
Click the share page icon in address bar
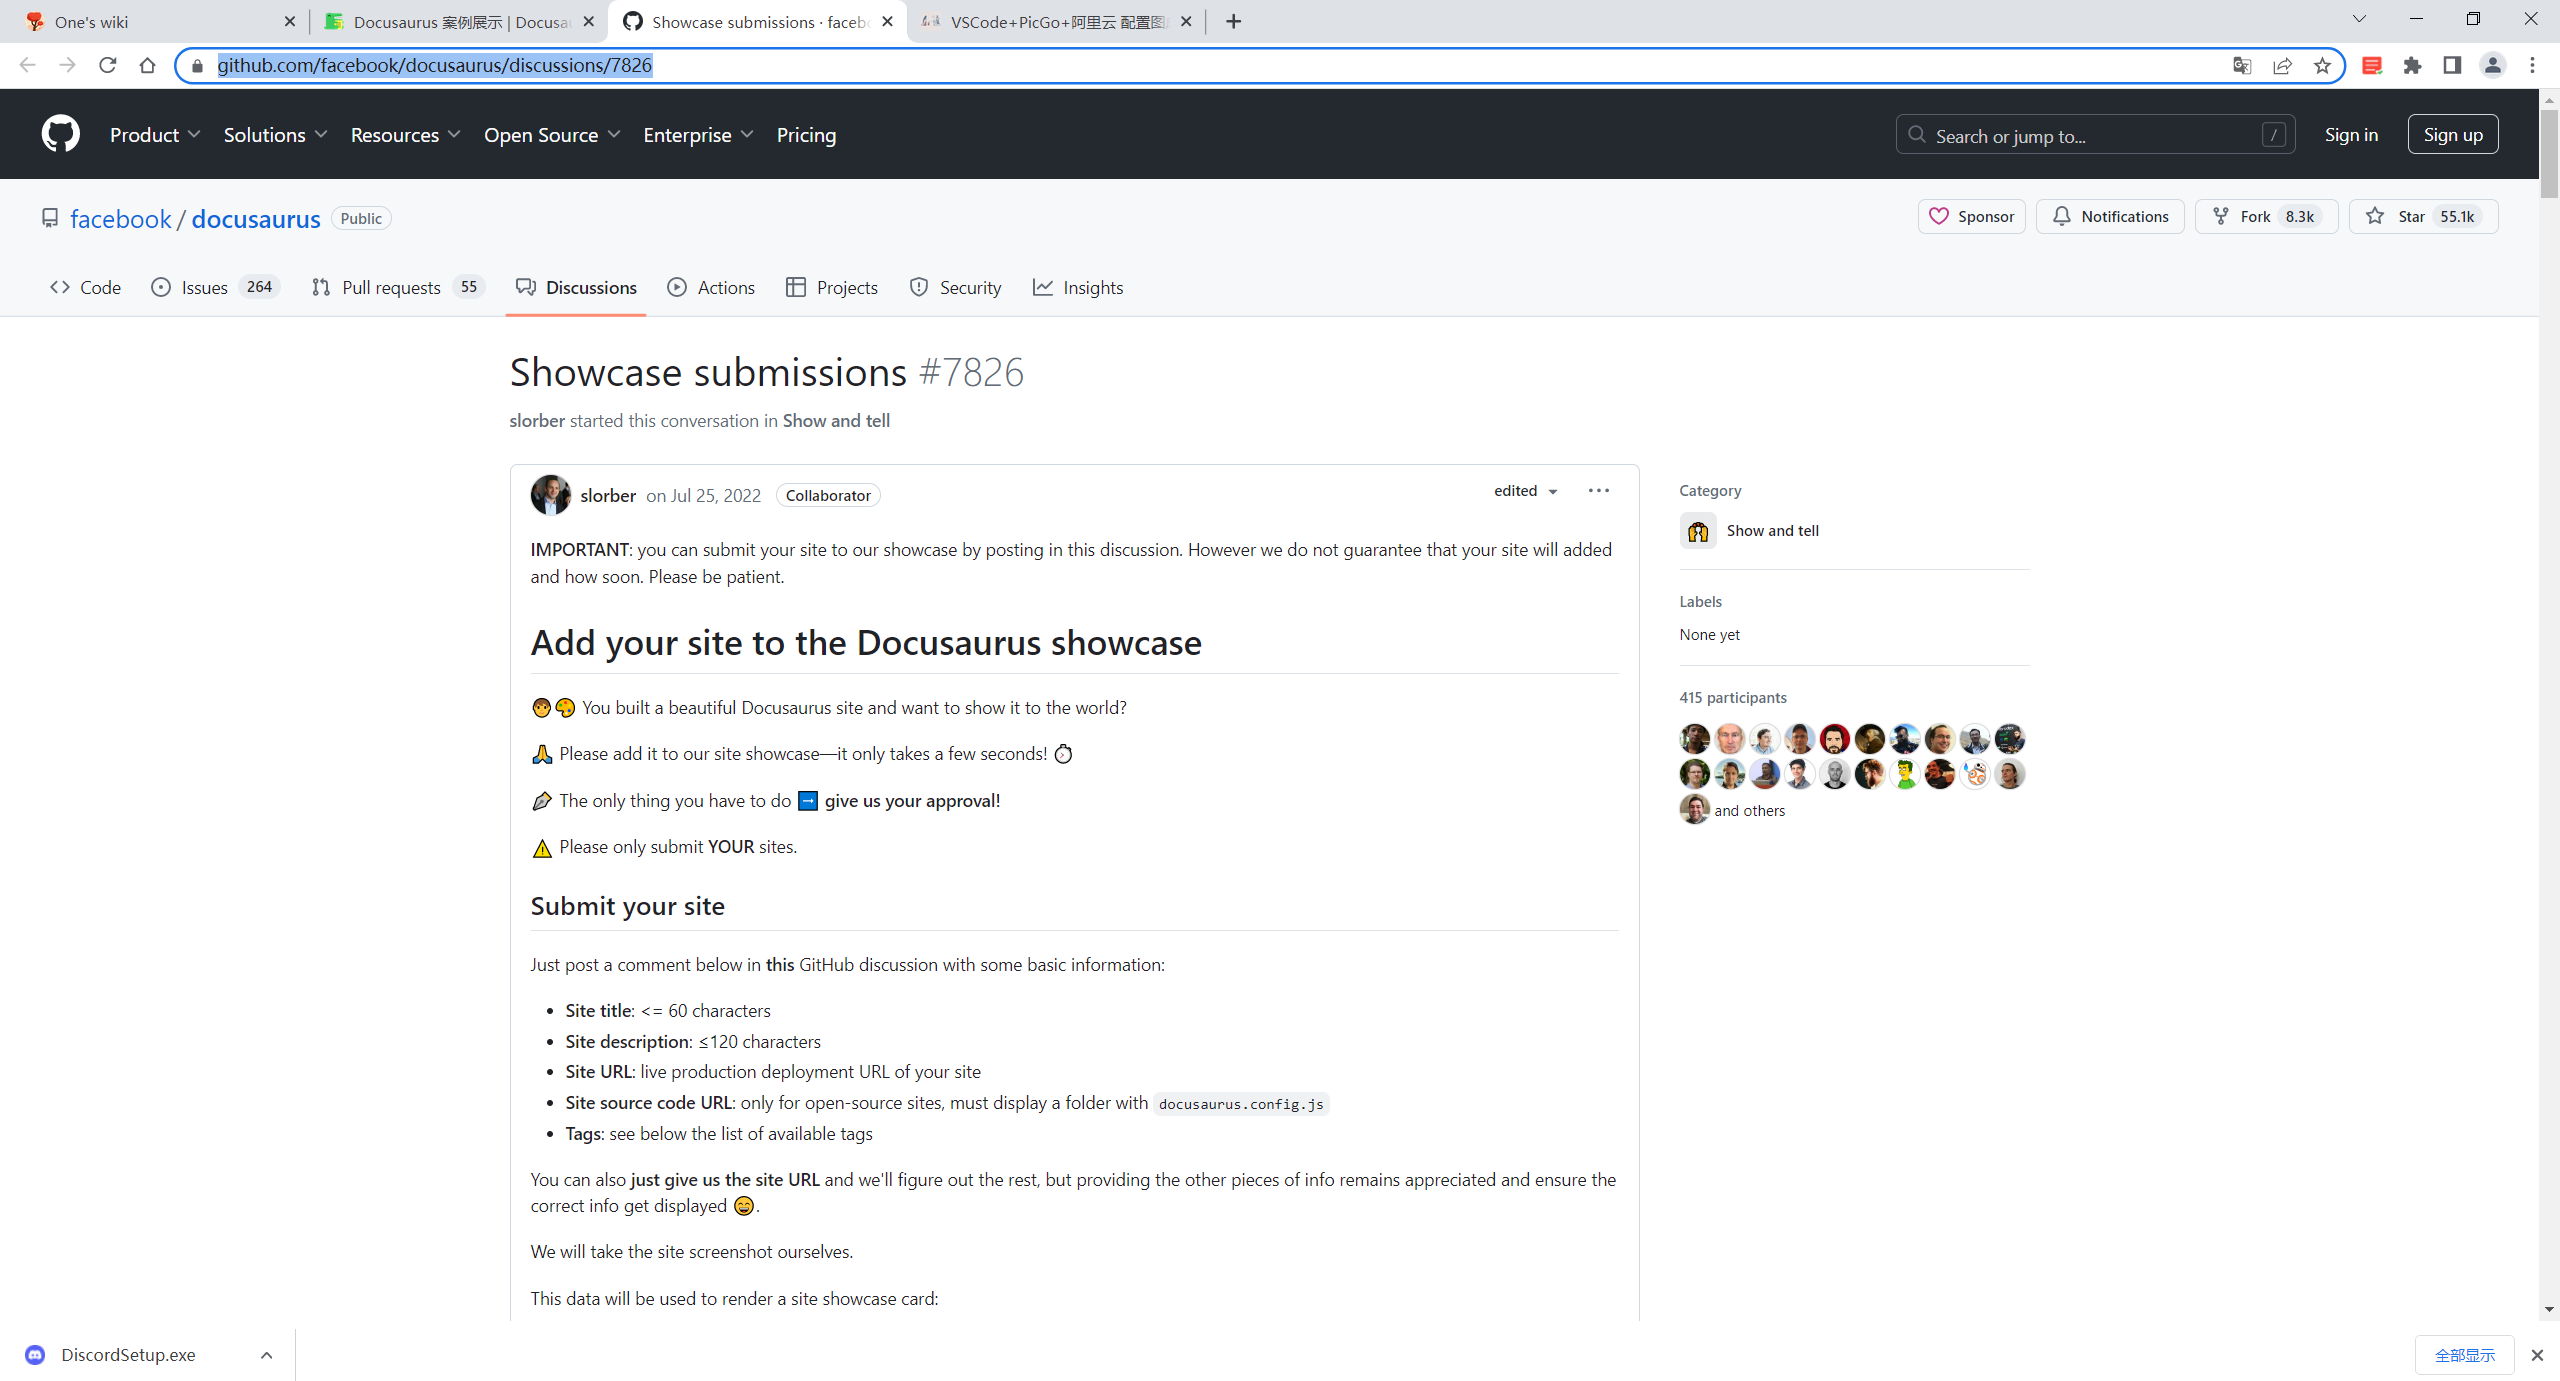(x=2282, y=65)
